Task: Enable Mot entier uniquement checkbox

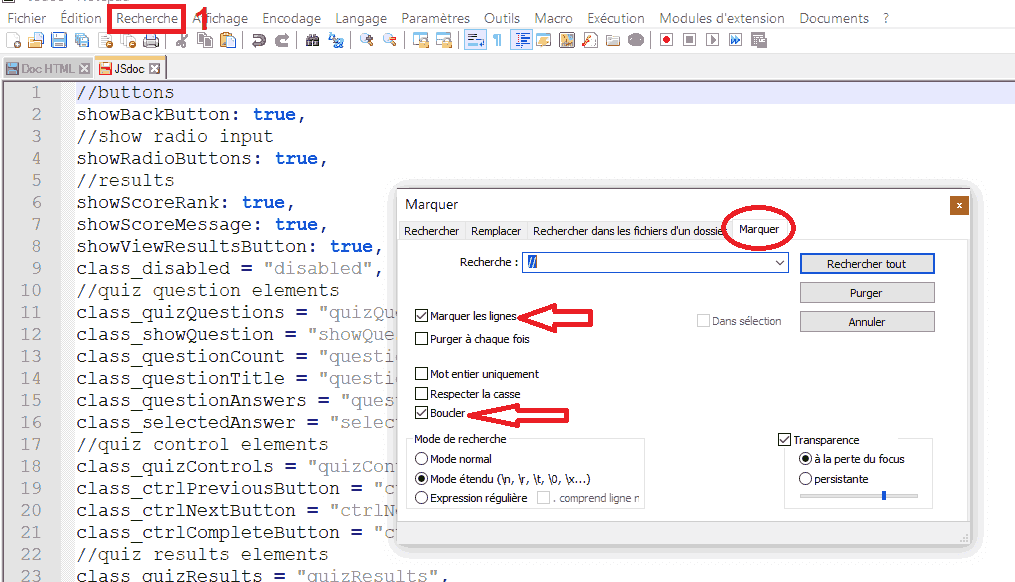Action: (421, 374)
